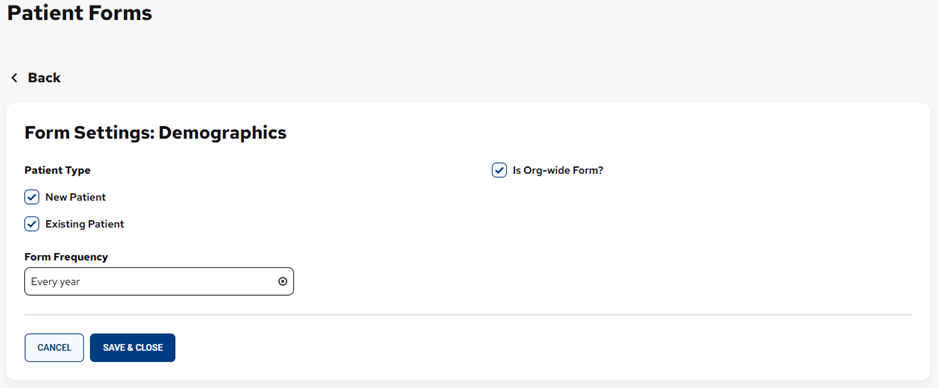Click the "New Patient" label text

click(x=75, y=197)
